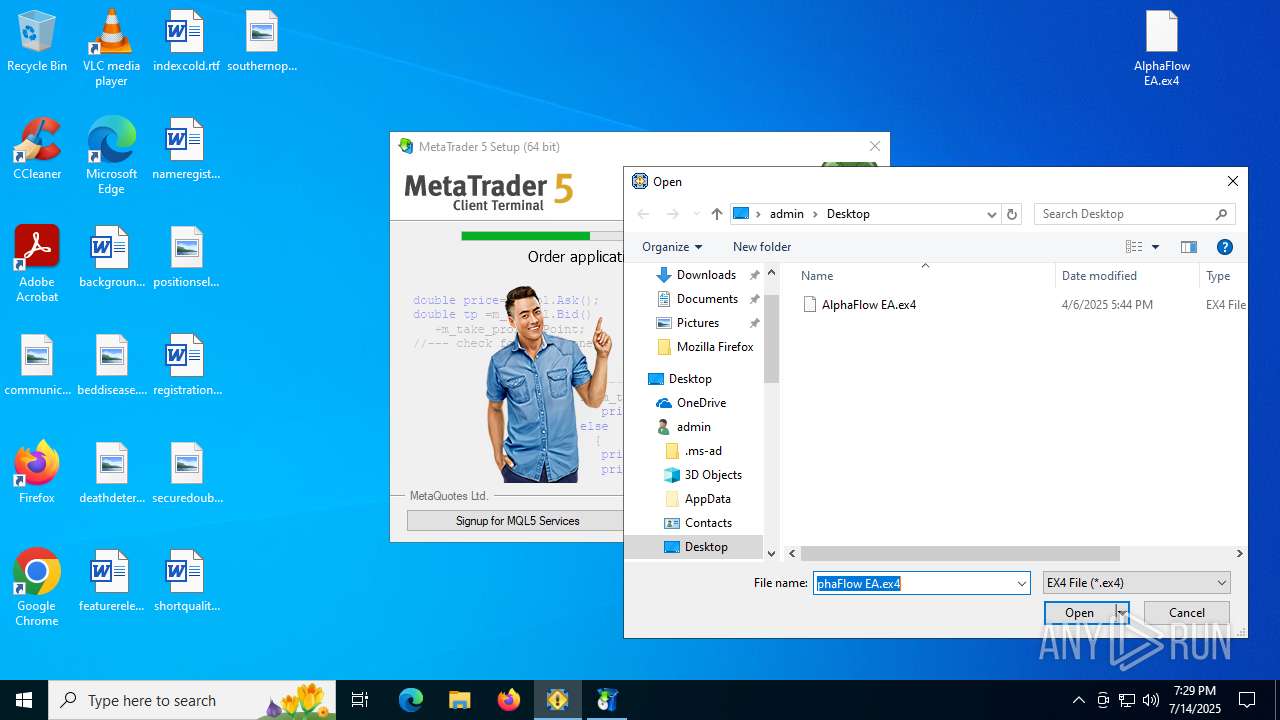Click the Windows Start button
This screenshot has height=720, width=1280.
(x=24, y=700)
